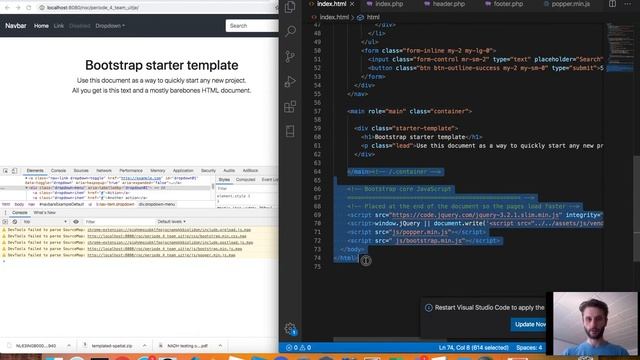This screenshot has width=640, height=360.
Task: Click the #navbarsExampleDefault breadcrumb in DevTools
Action: [x=61, y=204]
